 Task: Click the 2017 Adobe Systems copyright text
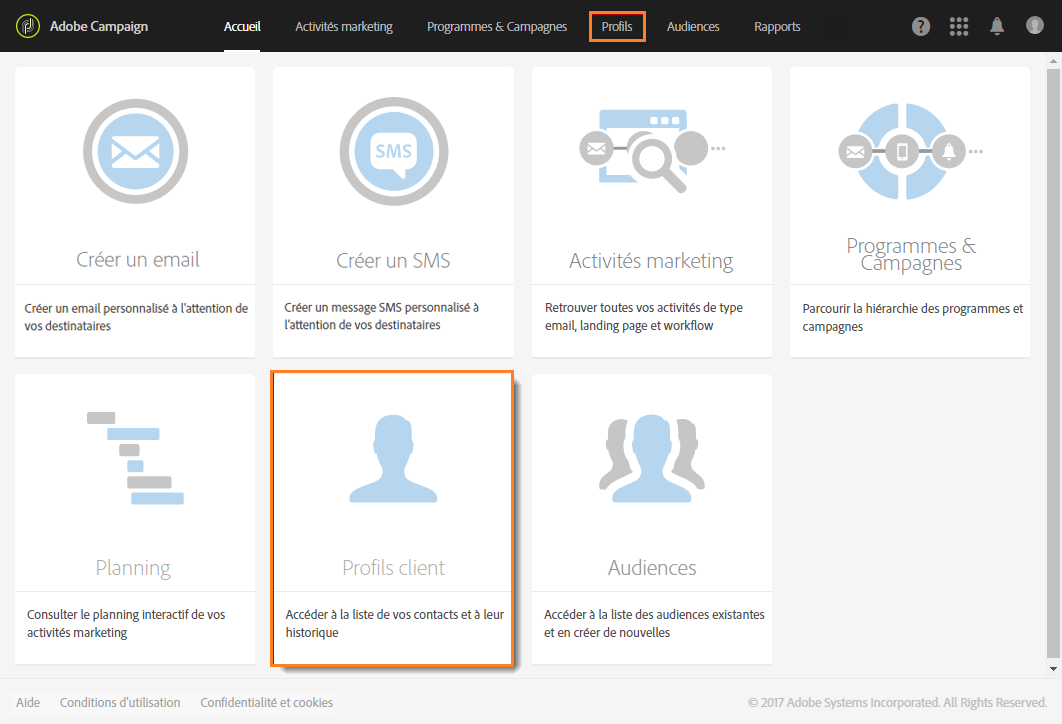[897, 702]
